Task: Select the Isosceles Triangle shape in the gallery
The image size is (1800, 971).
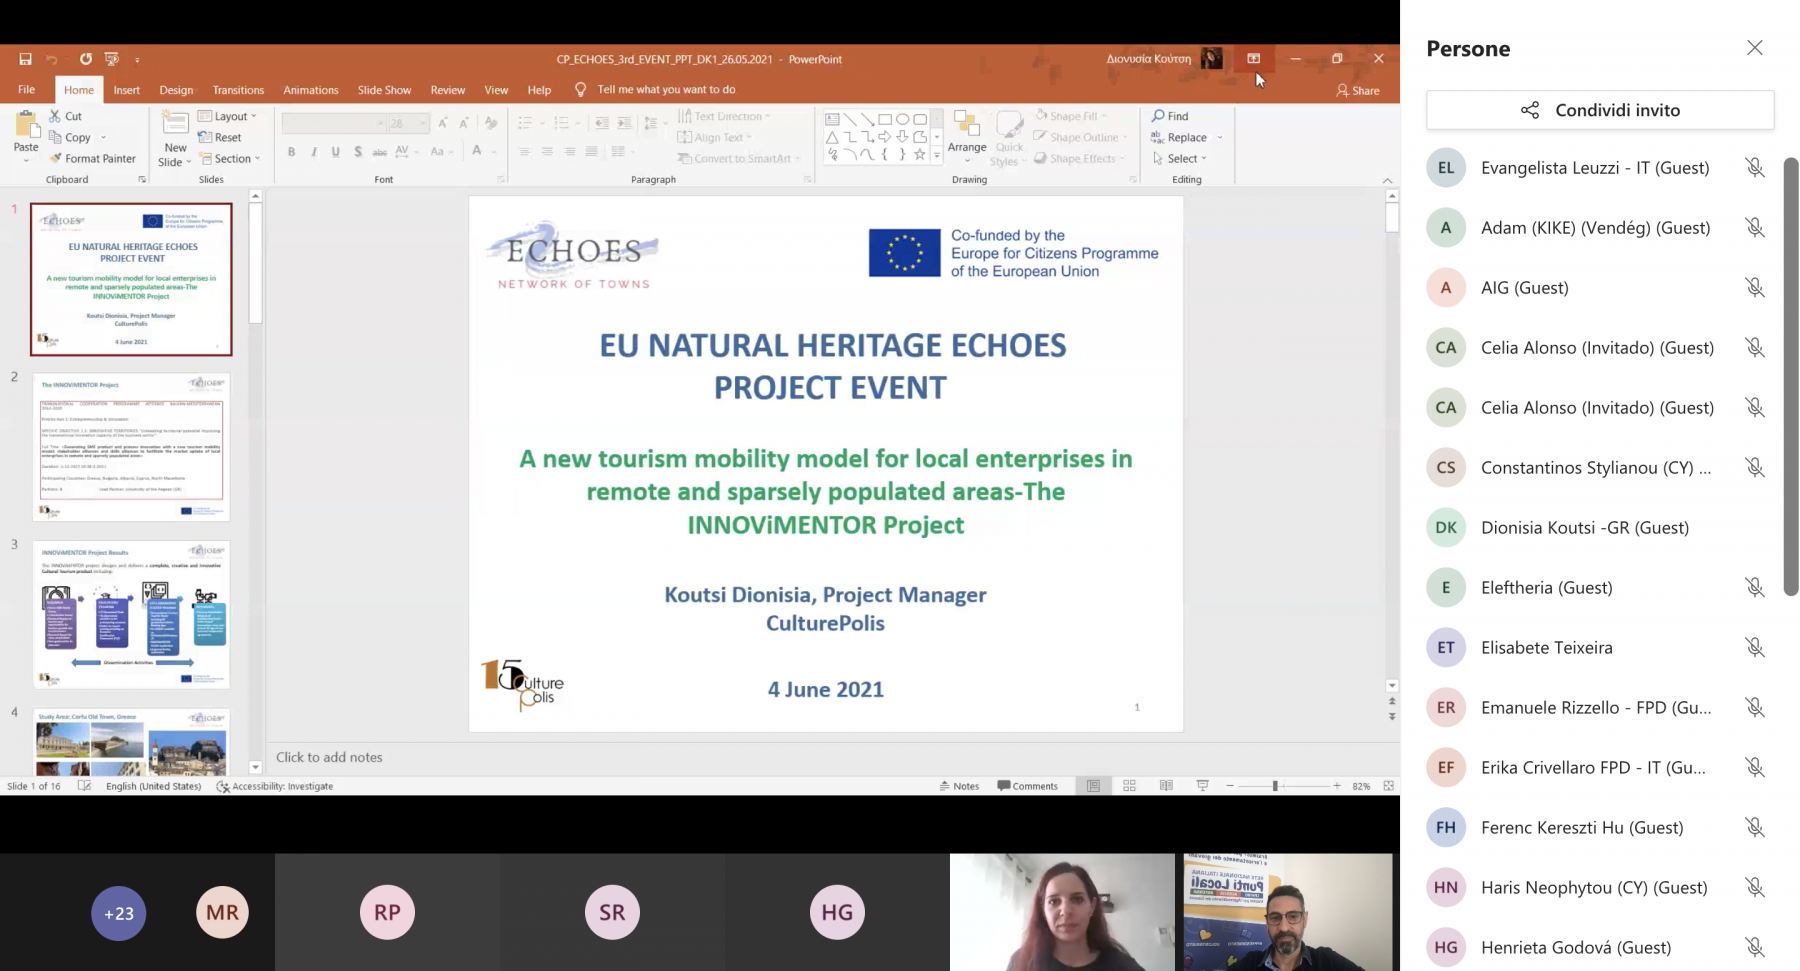Action: pyautogui.click(x=832, y=137)
